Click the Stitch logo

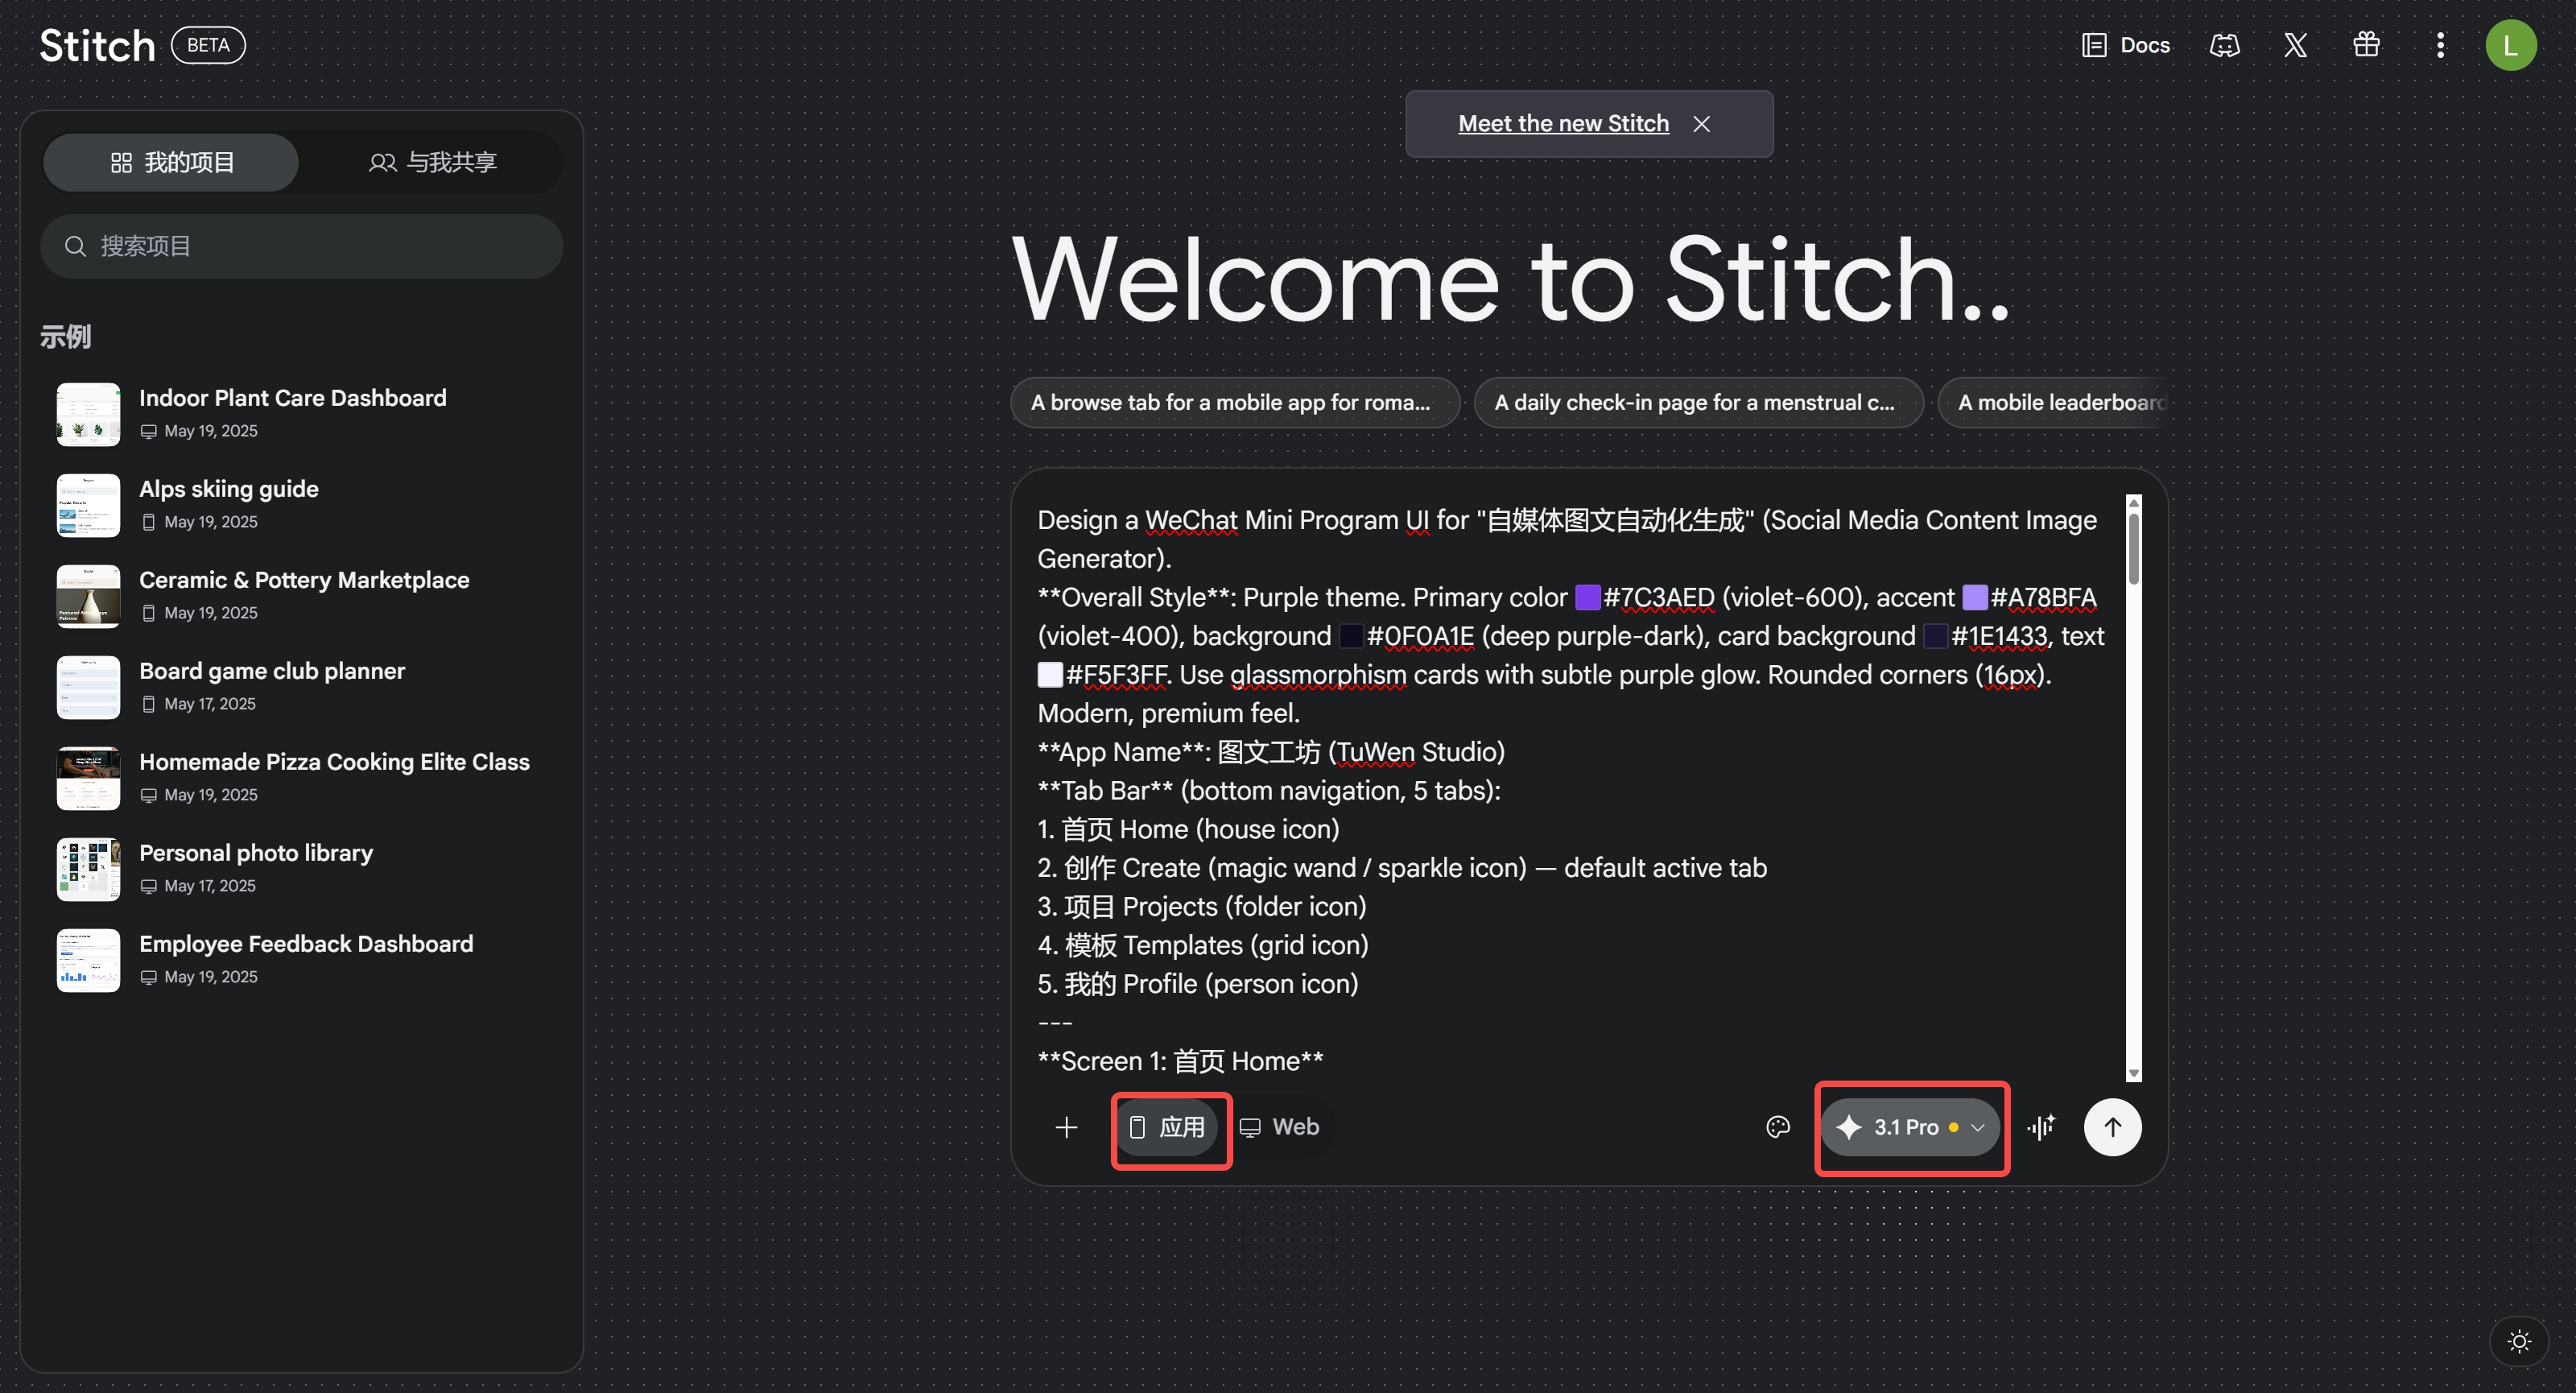[x=97, y=46]
